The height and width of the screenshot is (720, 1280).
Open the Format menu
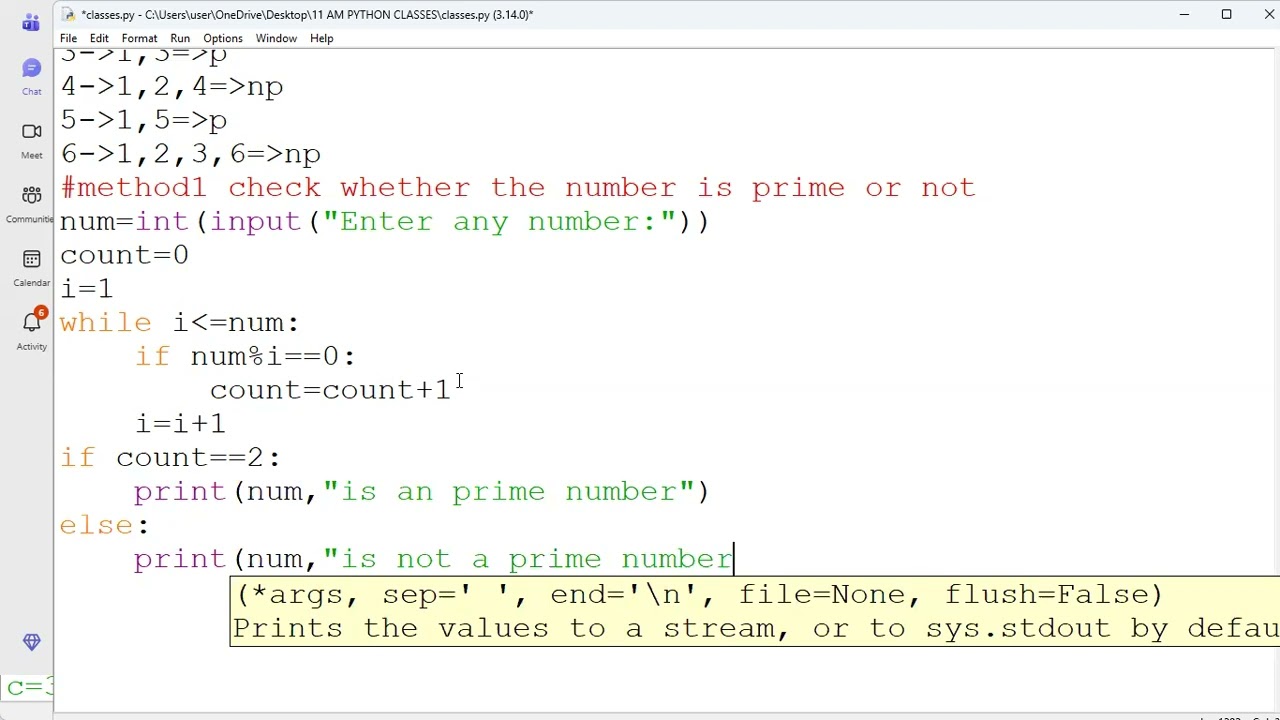point(139,38)
